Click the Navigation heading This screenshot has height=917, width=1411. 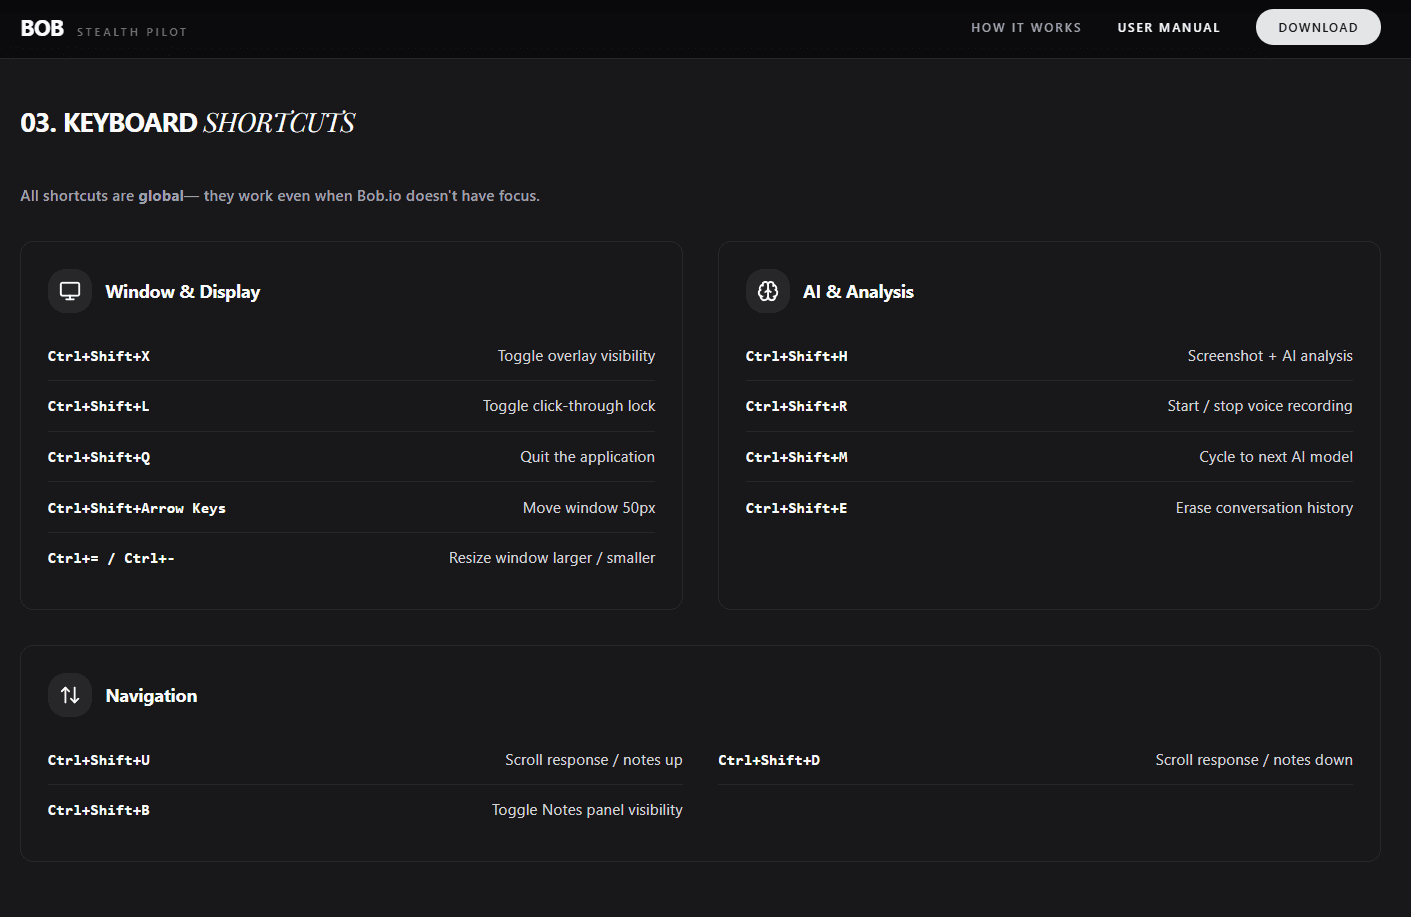click(151, 696)
